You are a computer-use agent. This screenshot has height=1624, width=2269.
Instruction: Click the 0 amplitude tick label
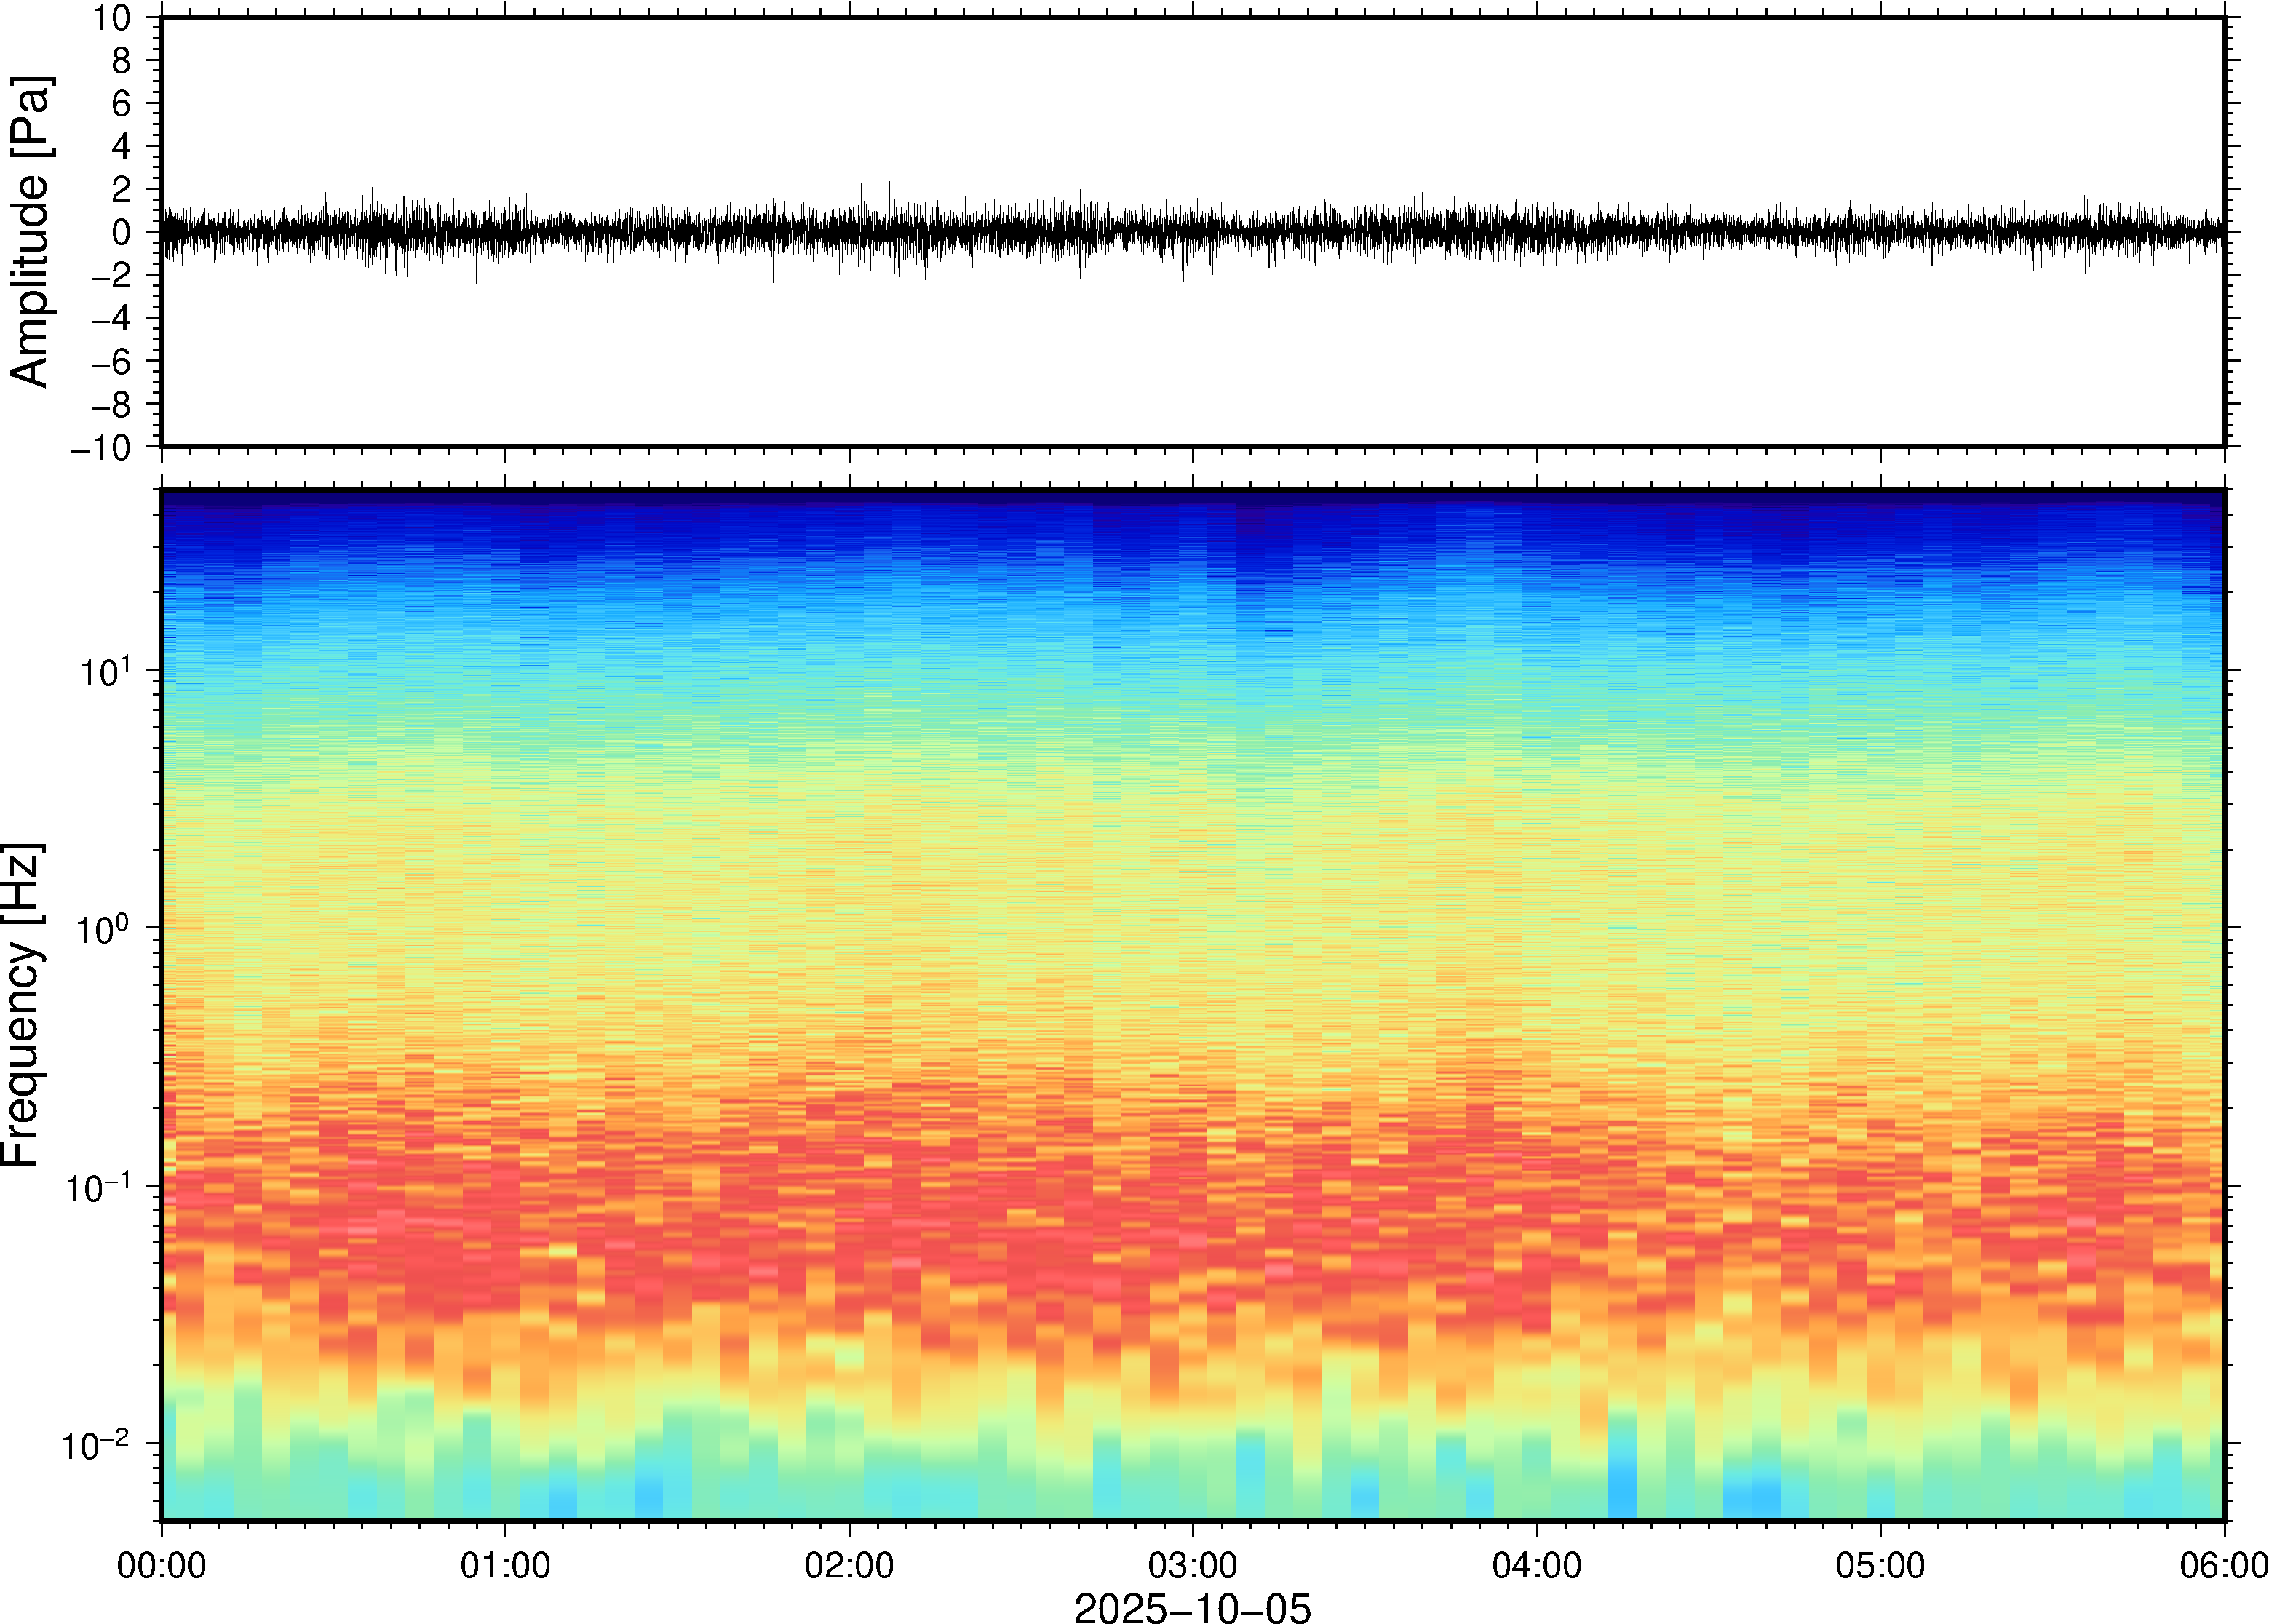tap(122, 233)
